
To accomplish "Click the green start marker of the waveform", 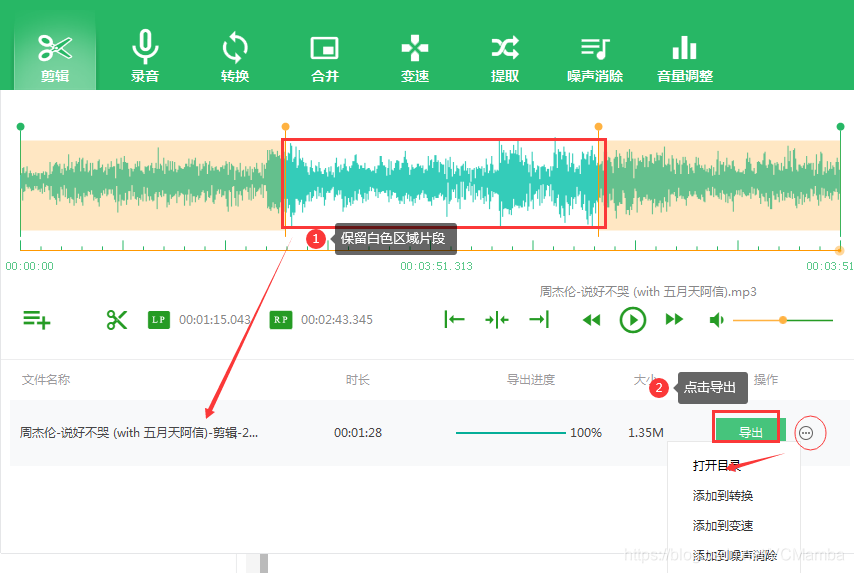I will point(21,127).
